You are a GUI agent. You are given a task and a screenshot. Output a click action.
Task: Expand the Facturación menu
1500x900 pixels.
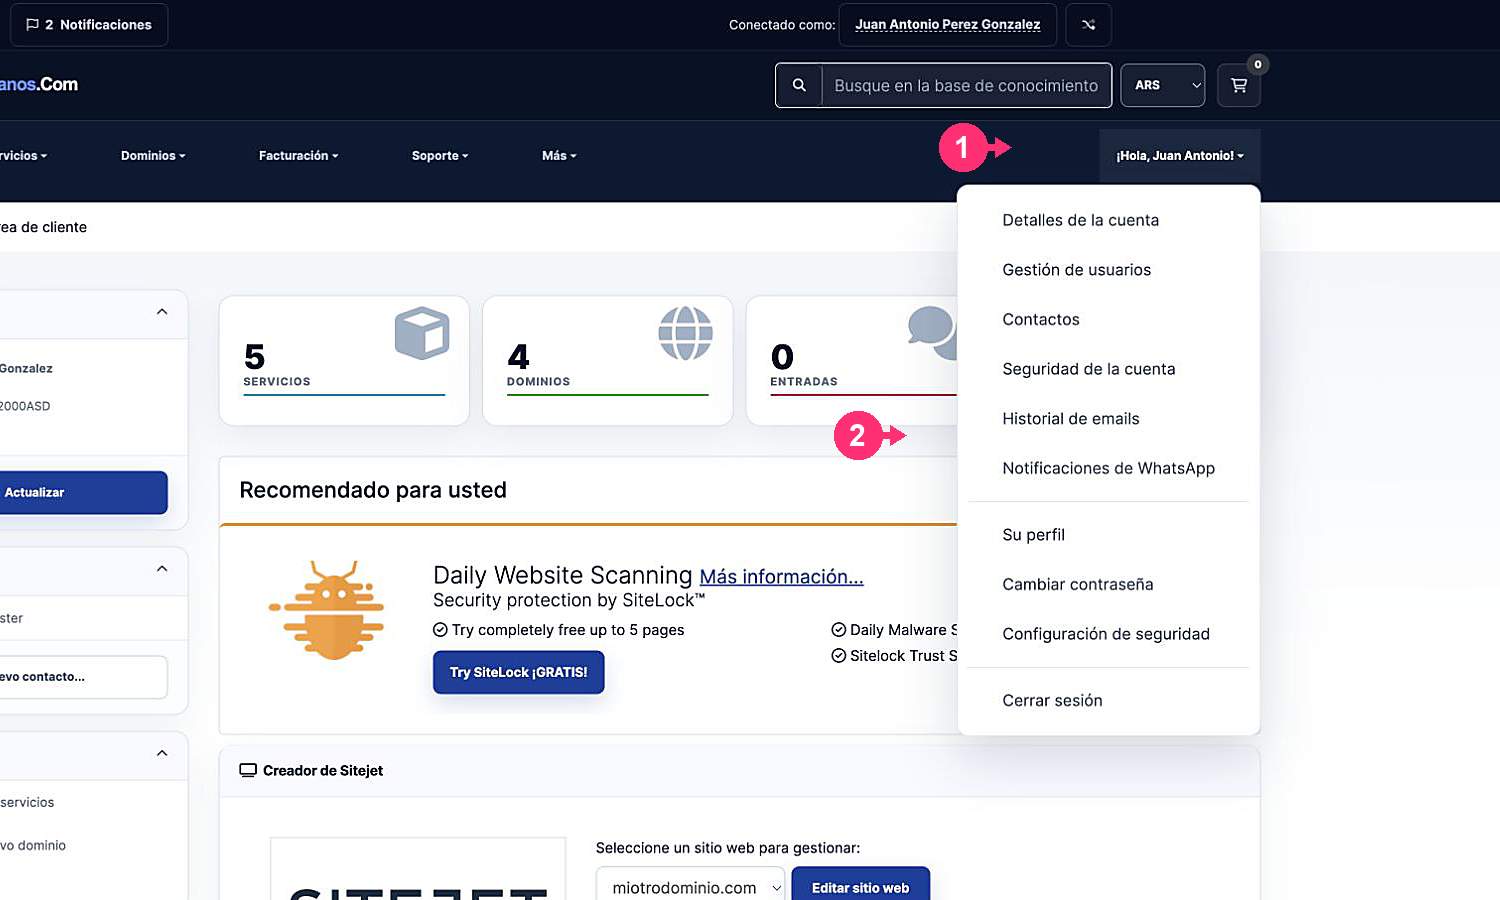click(x=298, y=156)
